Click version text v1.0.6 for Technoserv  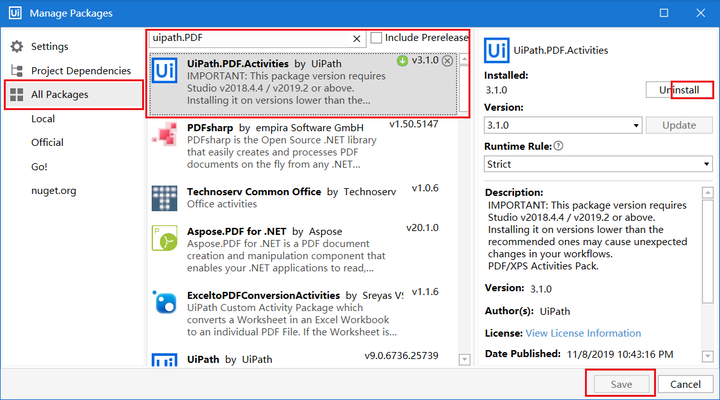425,188
